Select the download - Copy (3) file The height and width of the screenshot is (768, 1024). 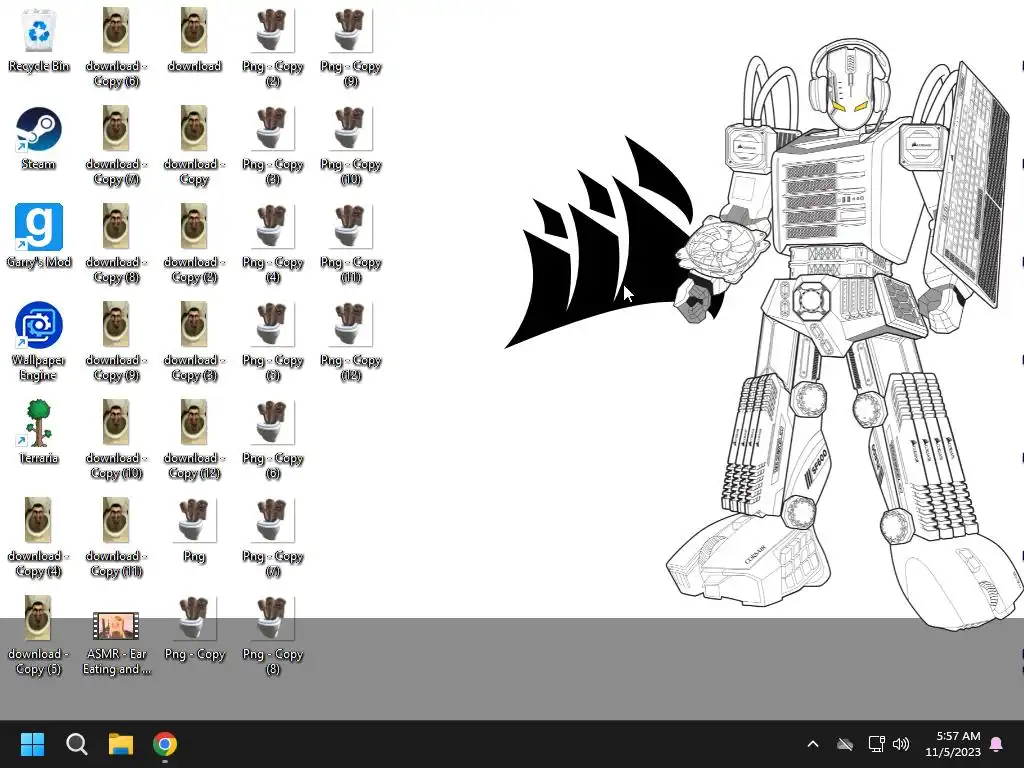194,342
